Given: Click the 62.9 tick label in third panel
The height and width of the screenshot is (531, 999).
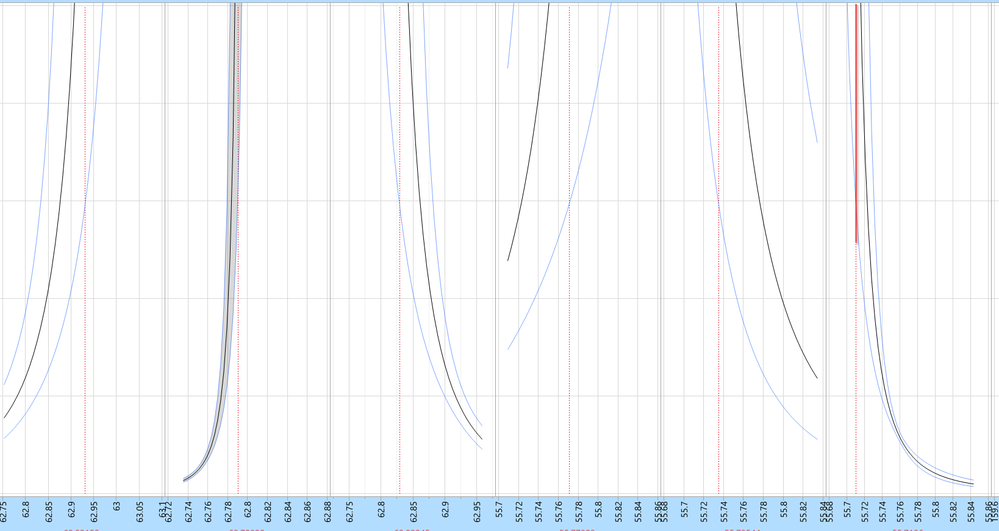Looking at the screenshot, I should point(445,508).
